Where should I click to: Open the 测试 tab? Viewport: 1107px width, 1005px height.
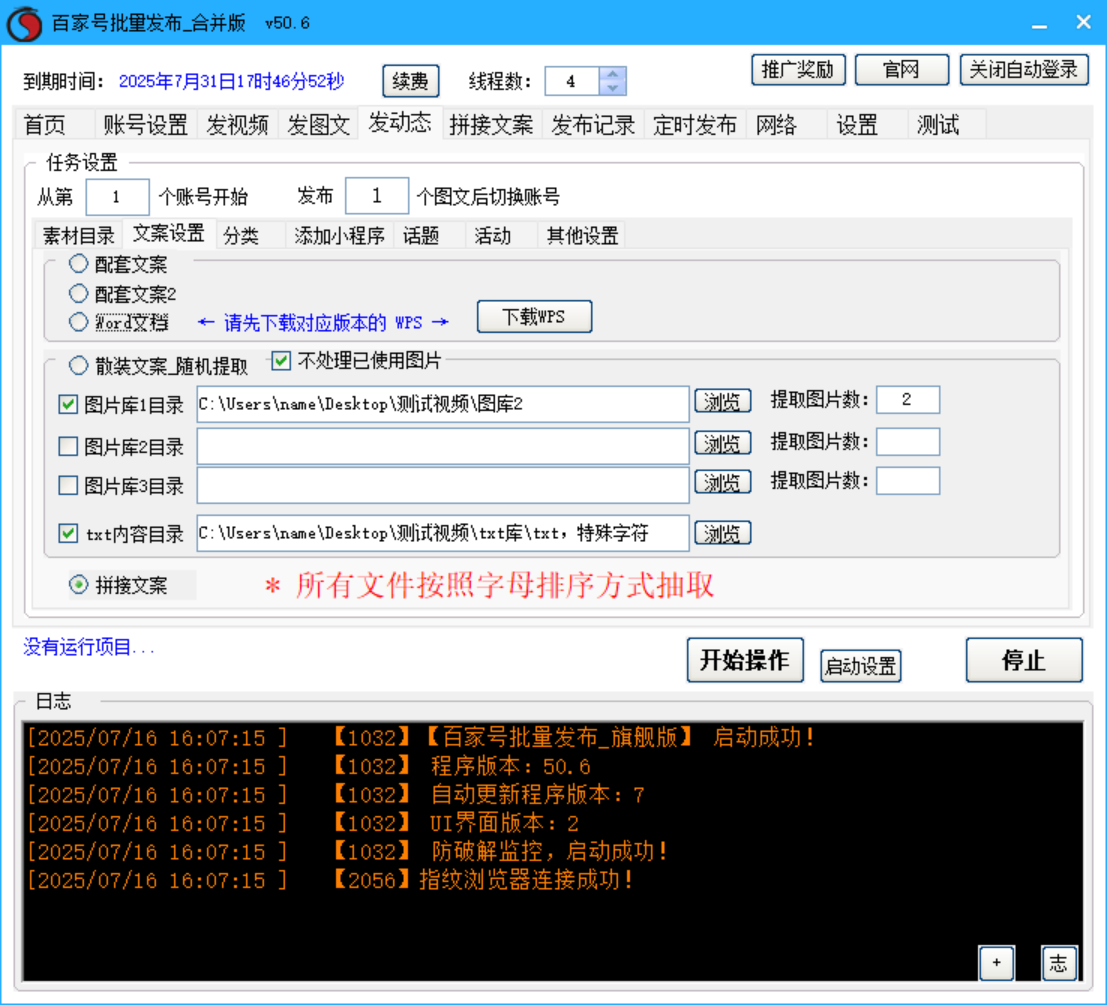tap(947, 125)
